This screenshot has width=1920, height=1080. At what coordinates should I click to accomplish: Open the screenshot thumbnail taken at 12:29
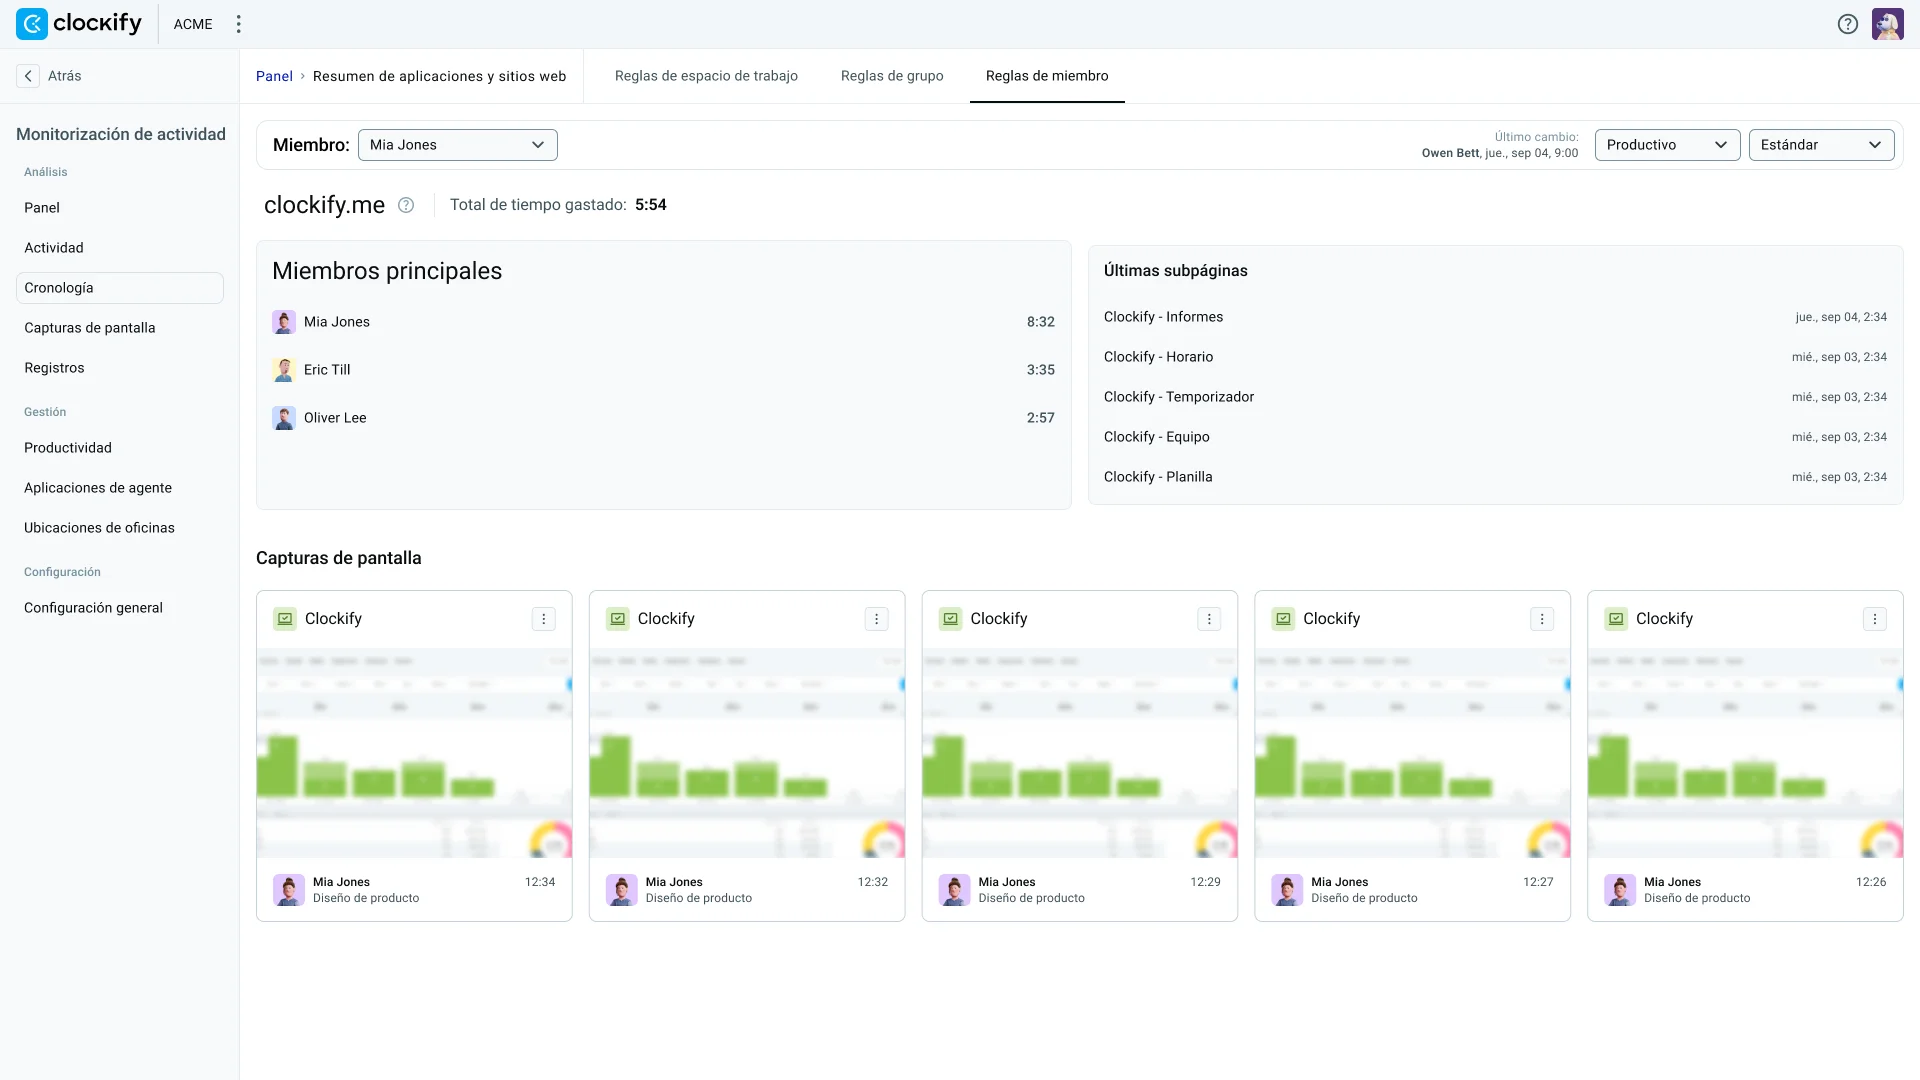[x=1080, y=753]
